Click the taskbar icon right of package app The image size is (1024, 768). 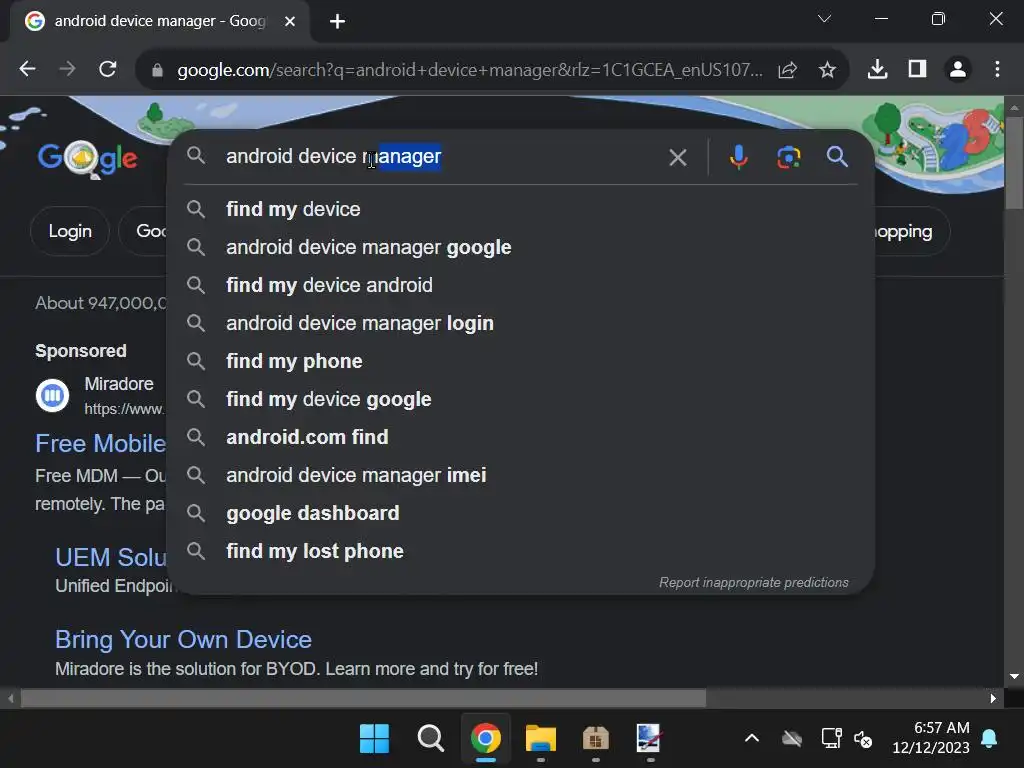coord(649,739)
